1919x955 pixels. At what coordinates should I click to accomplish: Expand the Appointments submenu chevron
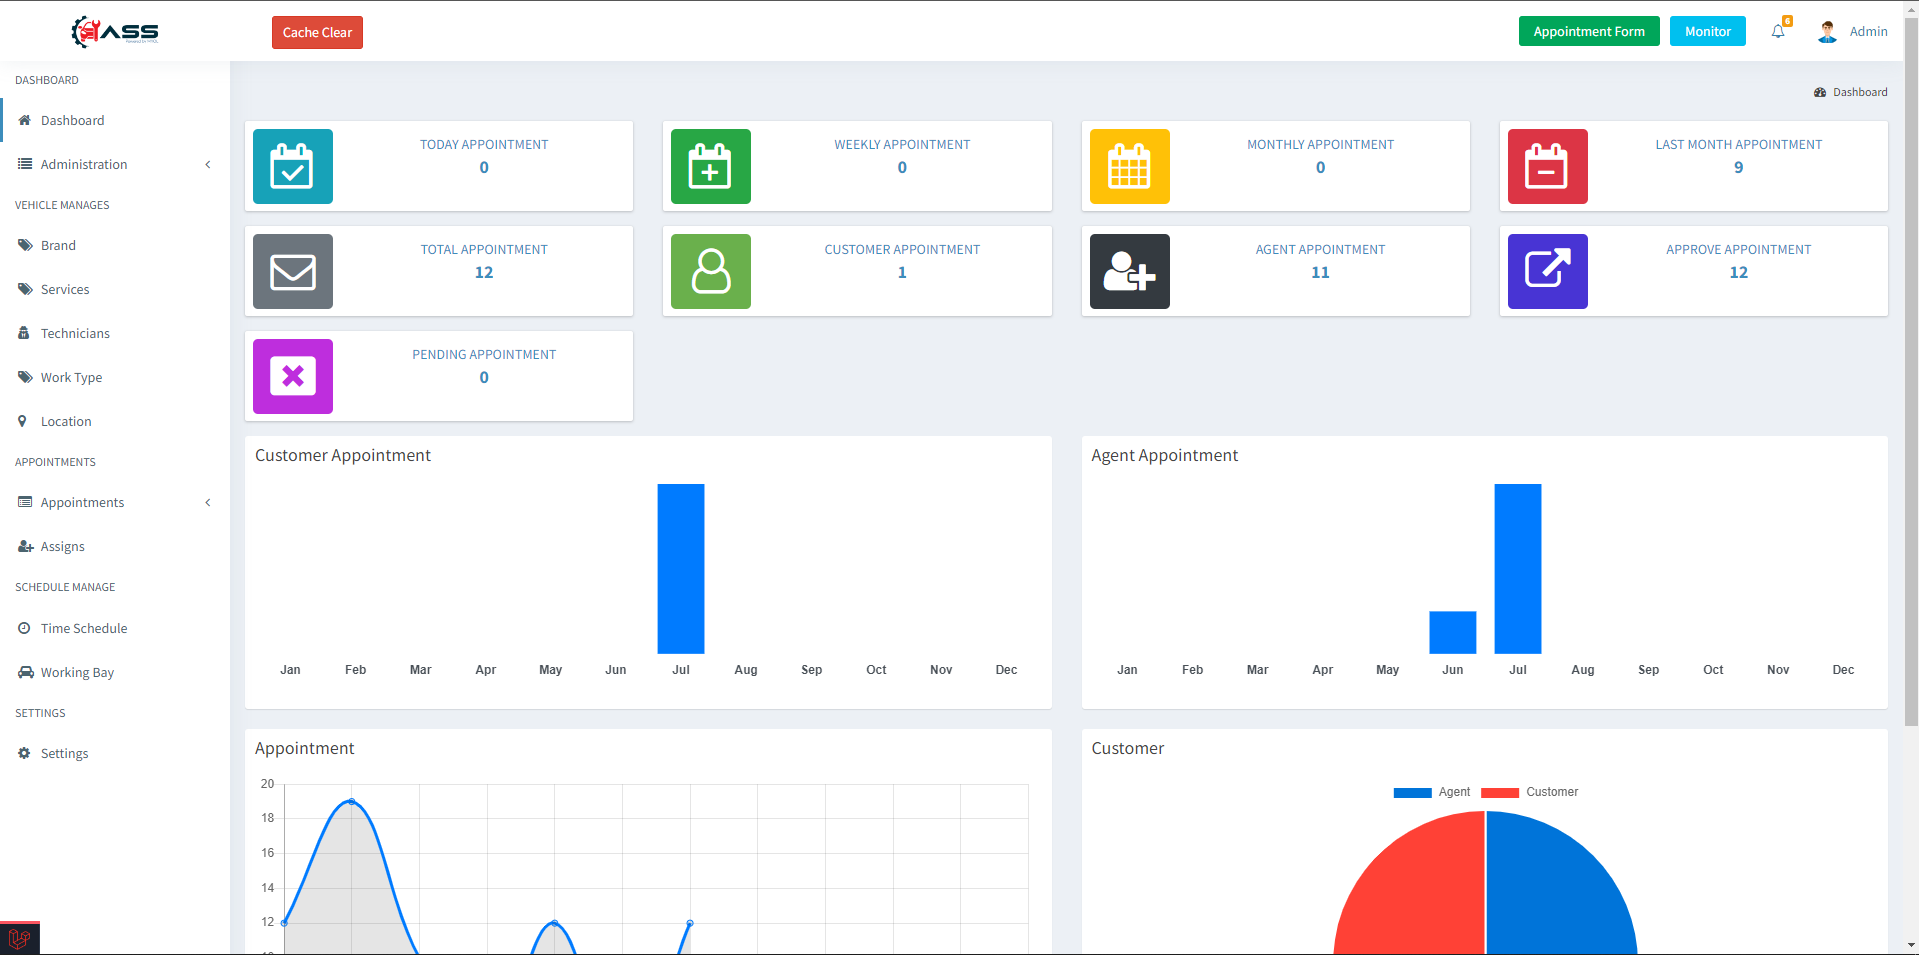coord(208,502)
